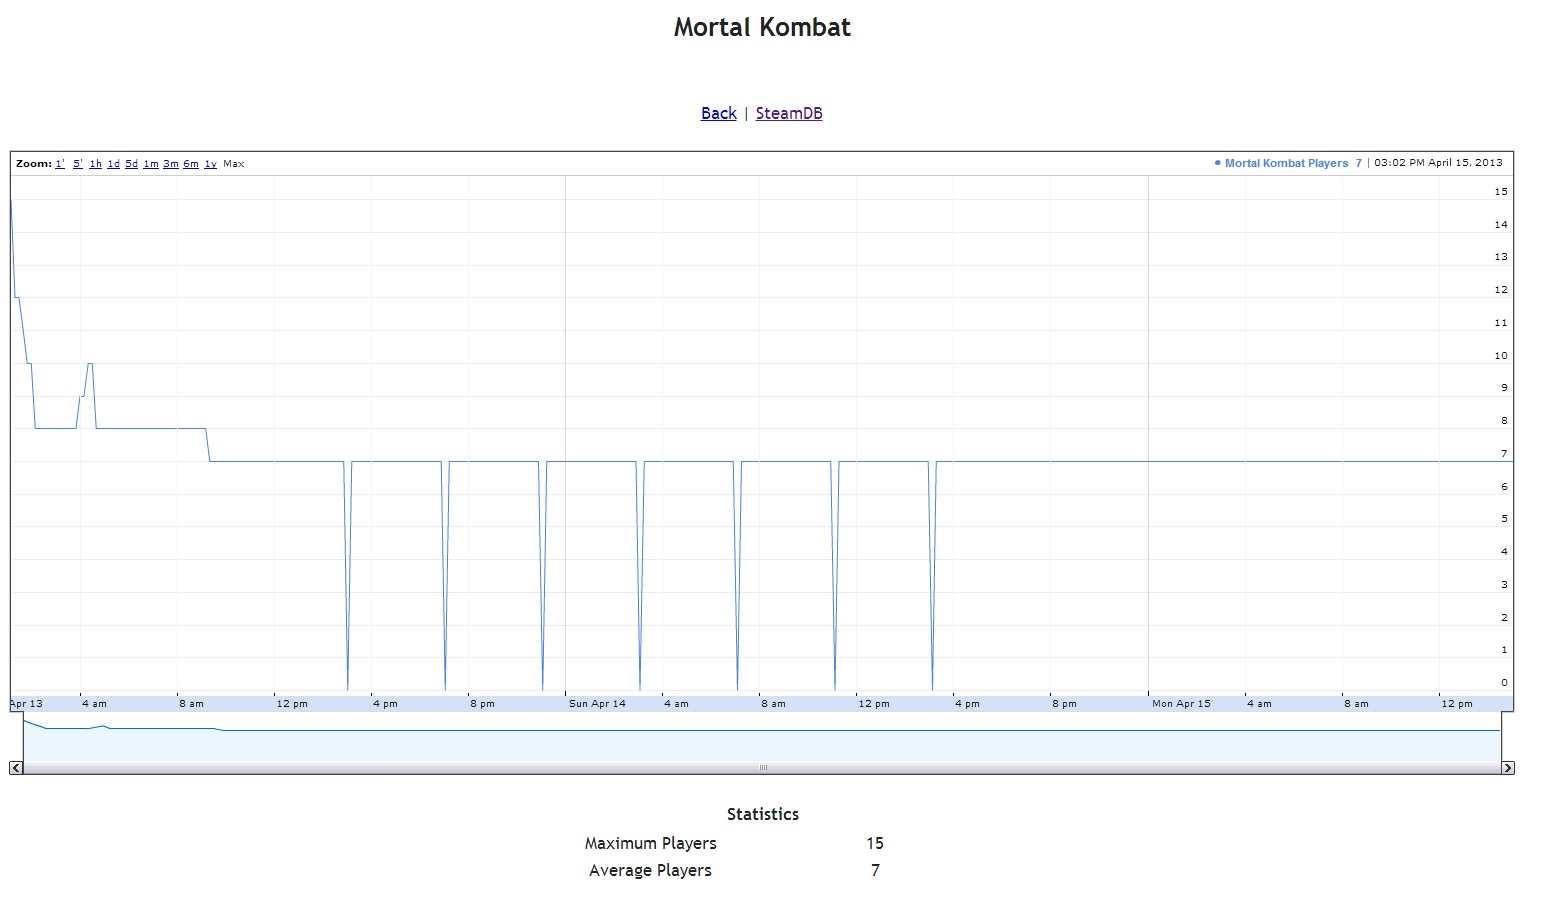Set chart zoom to 5 minutes (5')
This screenshot has height=897, width=1545.
pyautogui.click(x=78, y=164)
